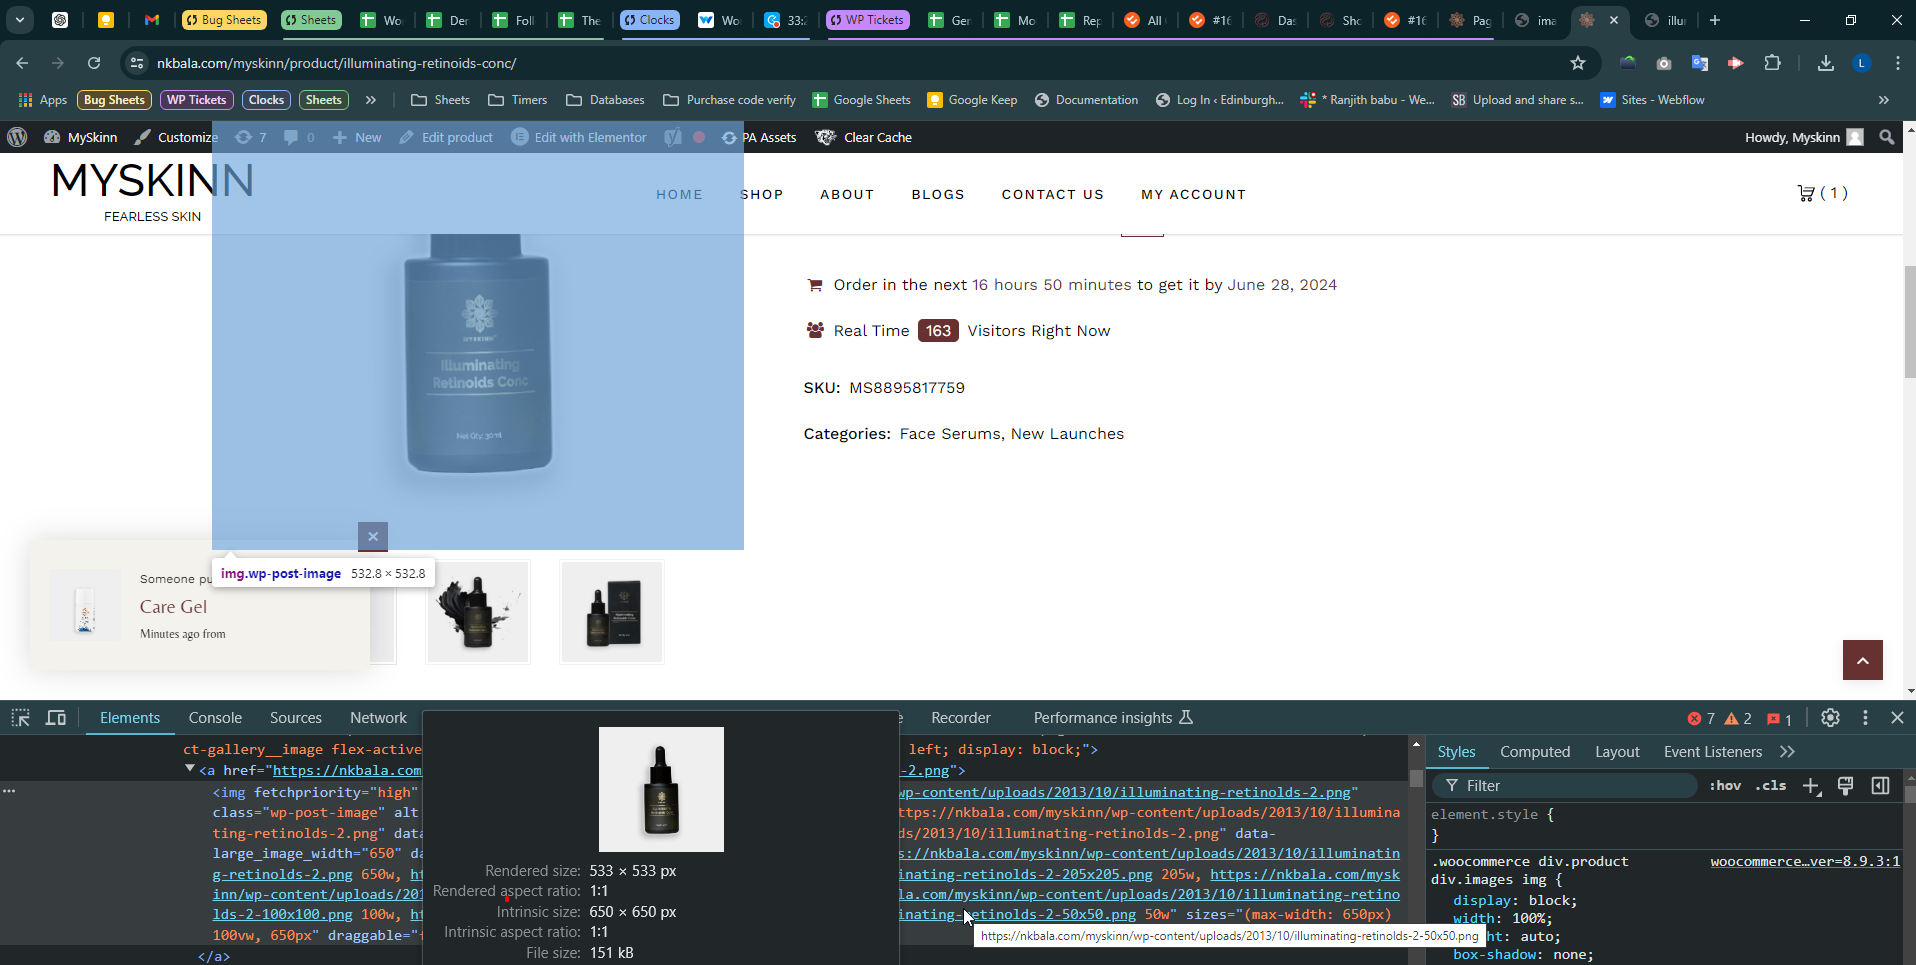The height and width of the screenshot is (965, 1916).
Task: Open a new browser tab
Action: tap(1715, 20)
